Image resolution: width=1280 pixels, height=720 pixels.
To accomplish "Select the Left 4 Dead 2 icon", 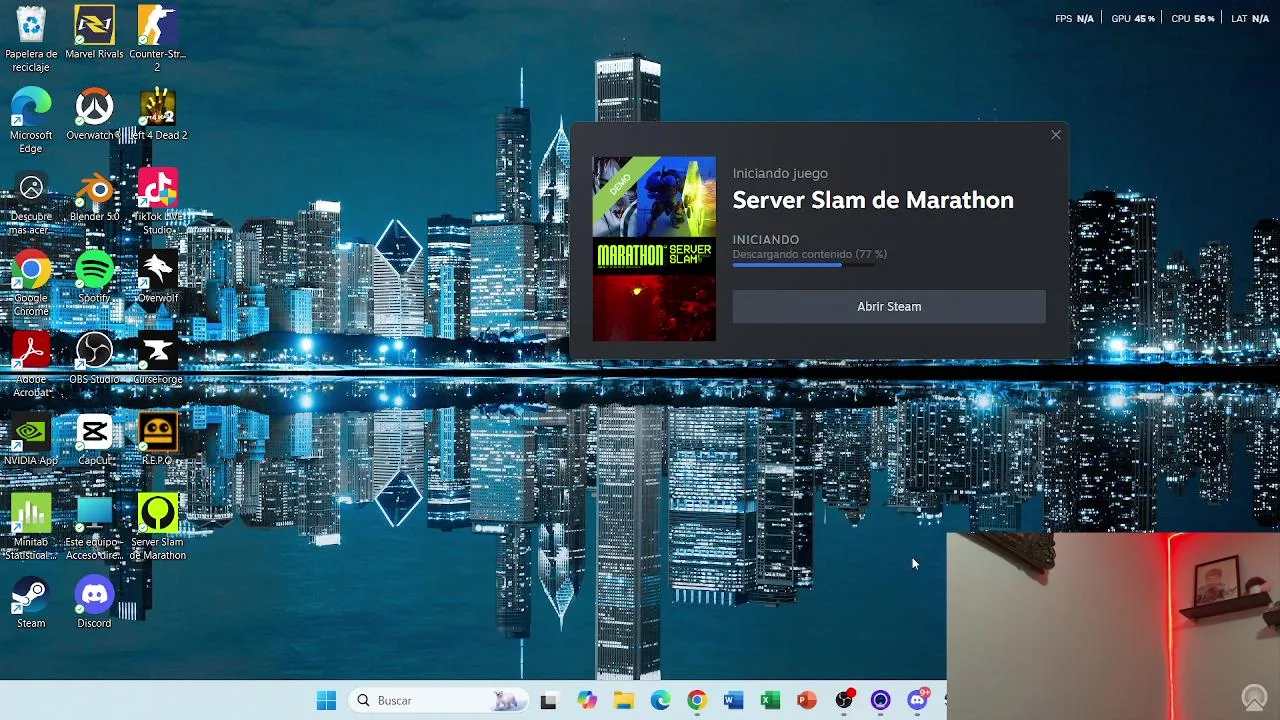I will pos(157,113).
